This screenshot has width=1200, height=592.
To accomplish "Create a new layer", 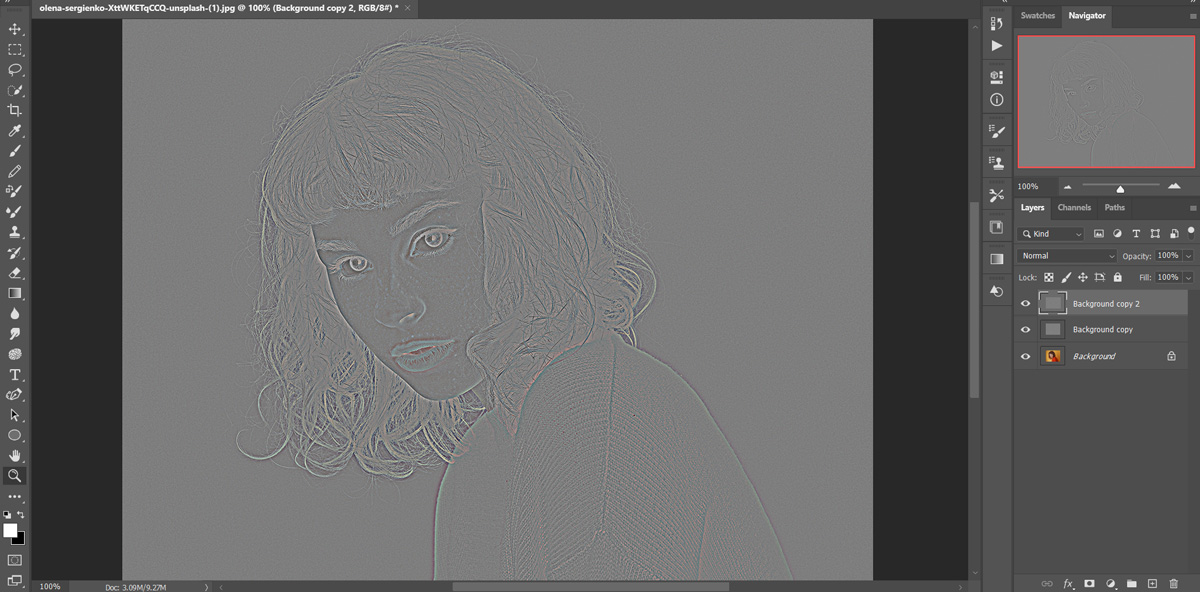I will (1153, 582).
